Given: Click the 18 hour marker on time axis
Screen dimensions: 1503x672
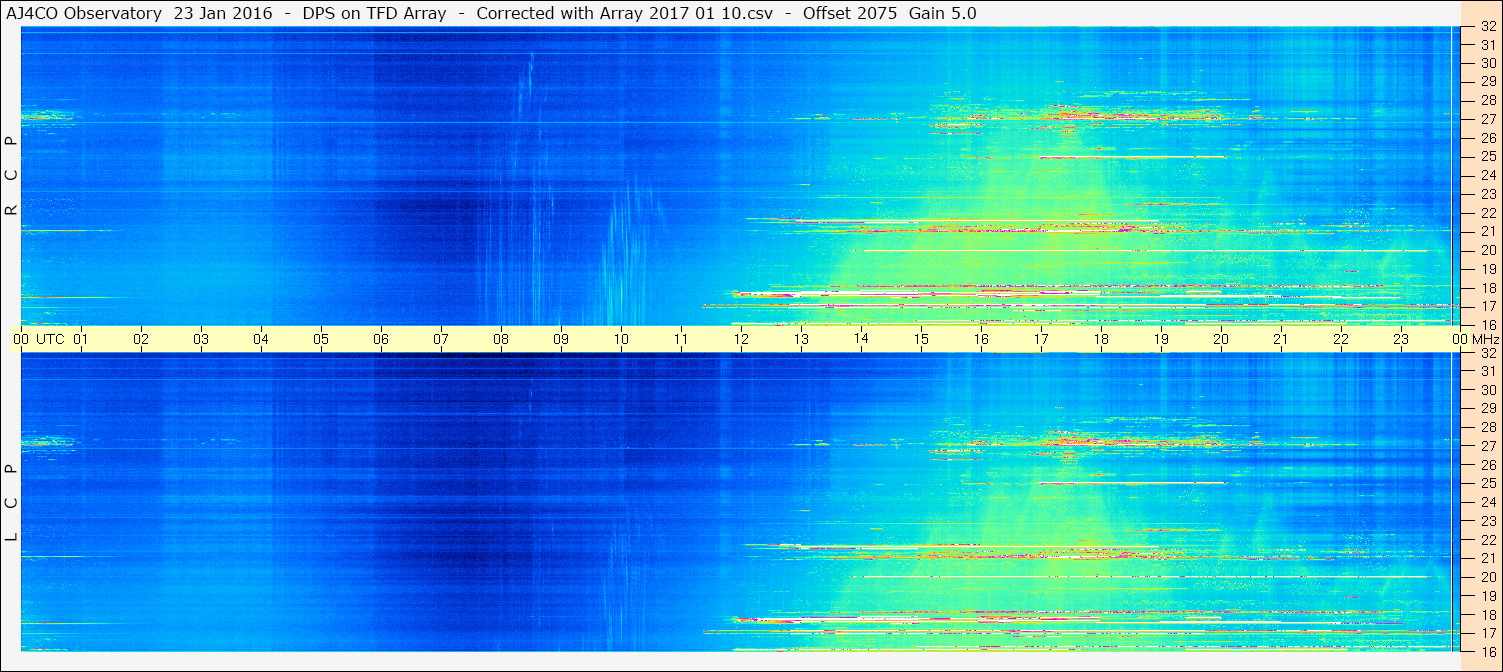Looking at the screenshot, I should (1101, 339).
